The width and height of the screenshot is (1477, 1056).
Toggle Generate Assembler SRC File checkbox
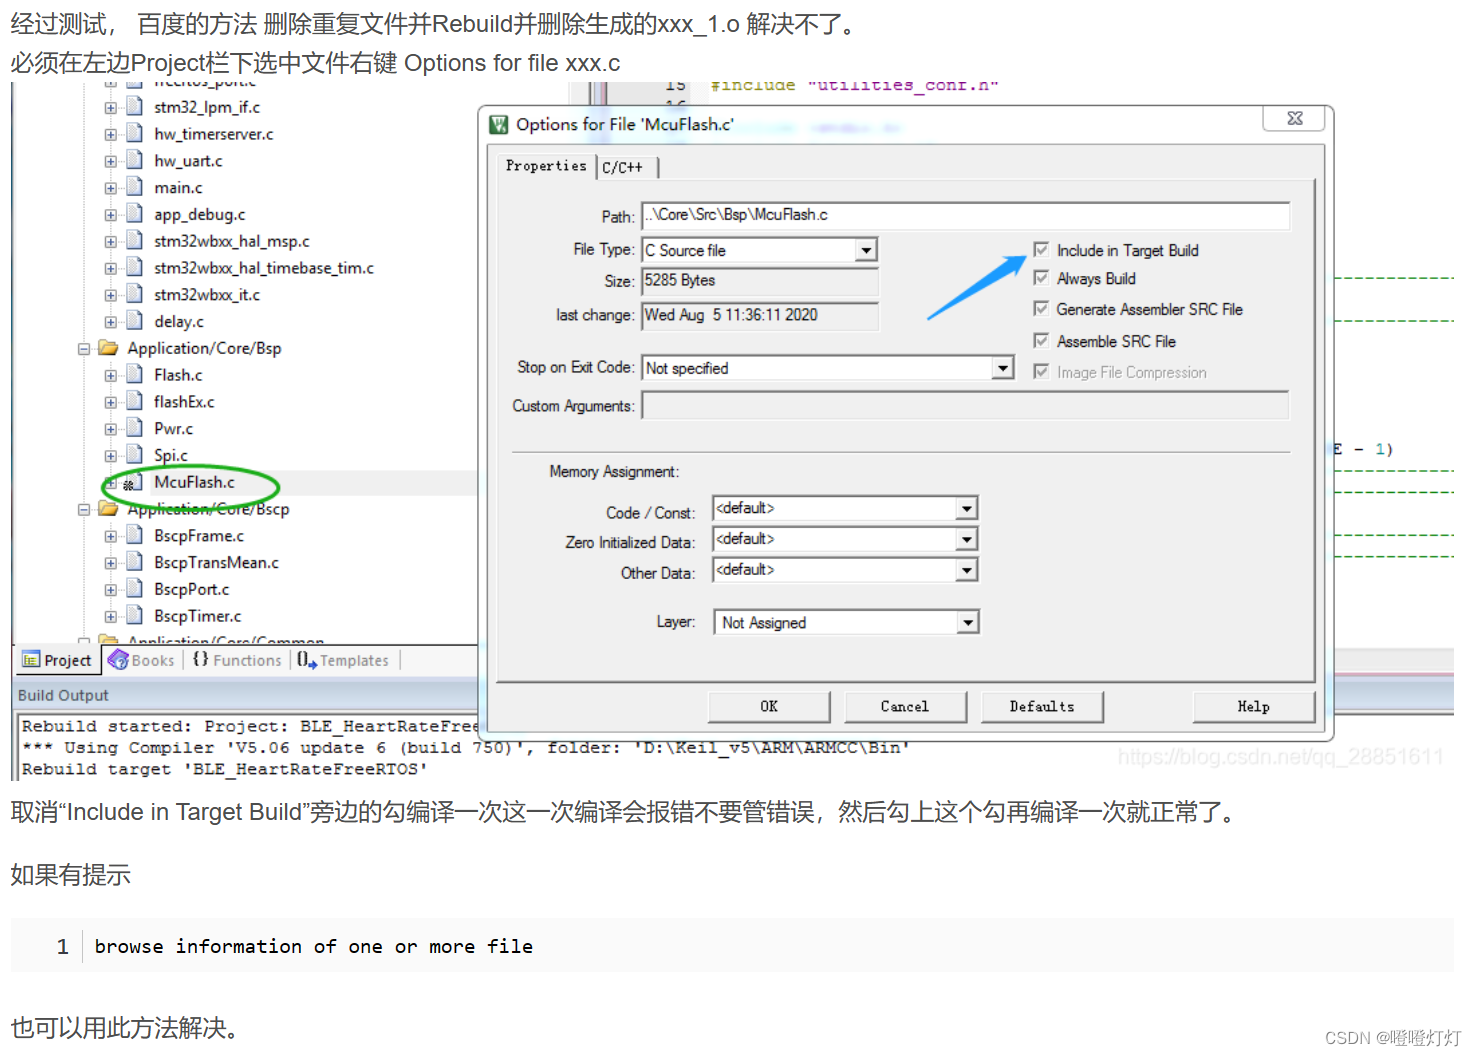tap(1041, 309)
